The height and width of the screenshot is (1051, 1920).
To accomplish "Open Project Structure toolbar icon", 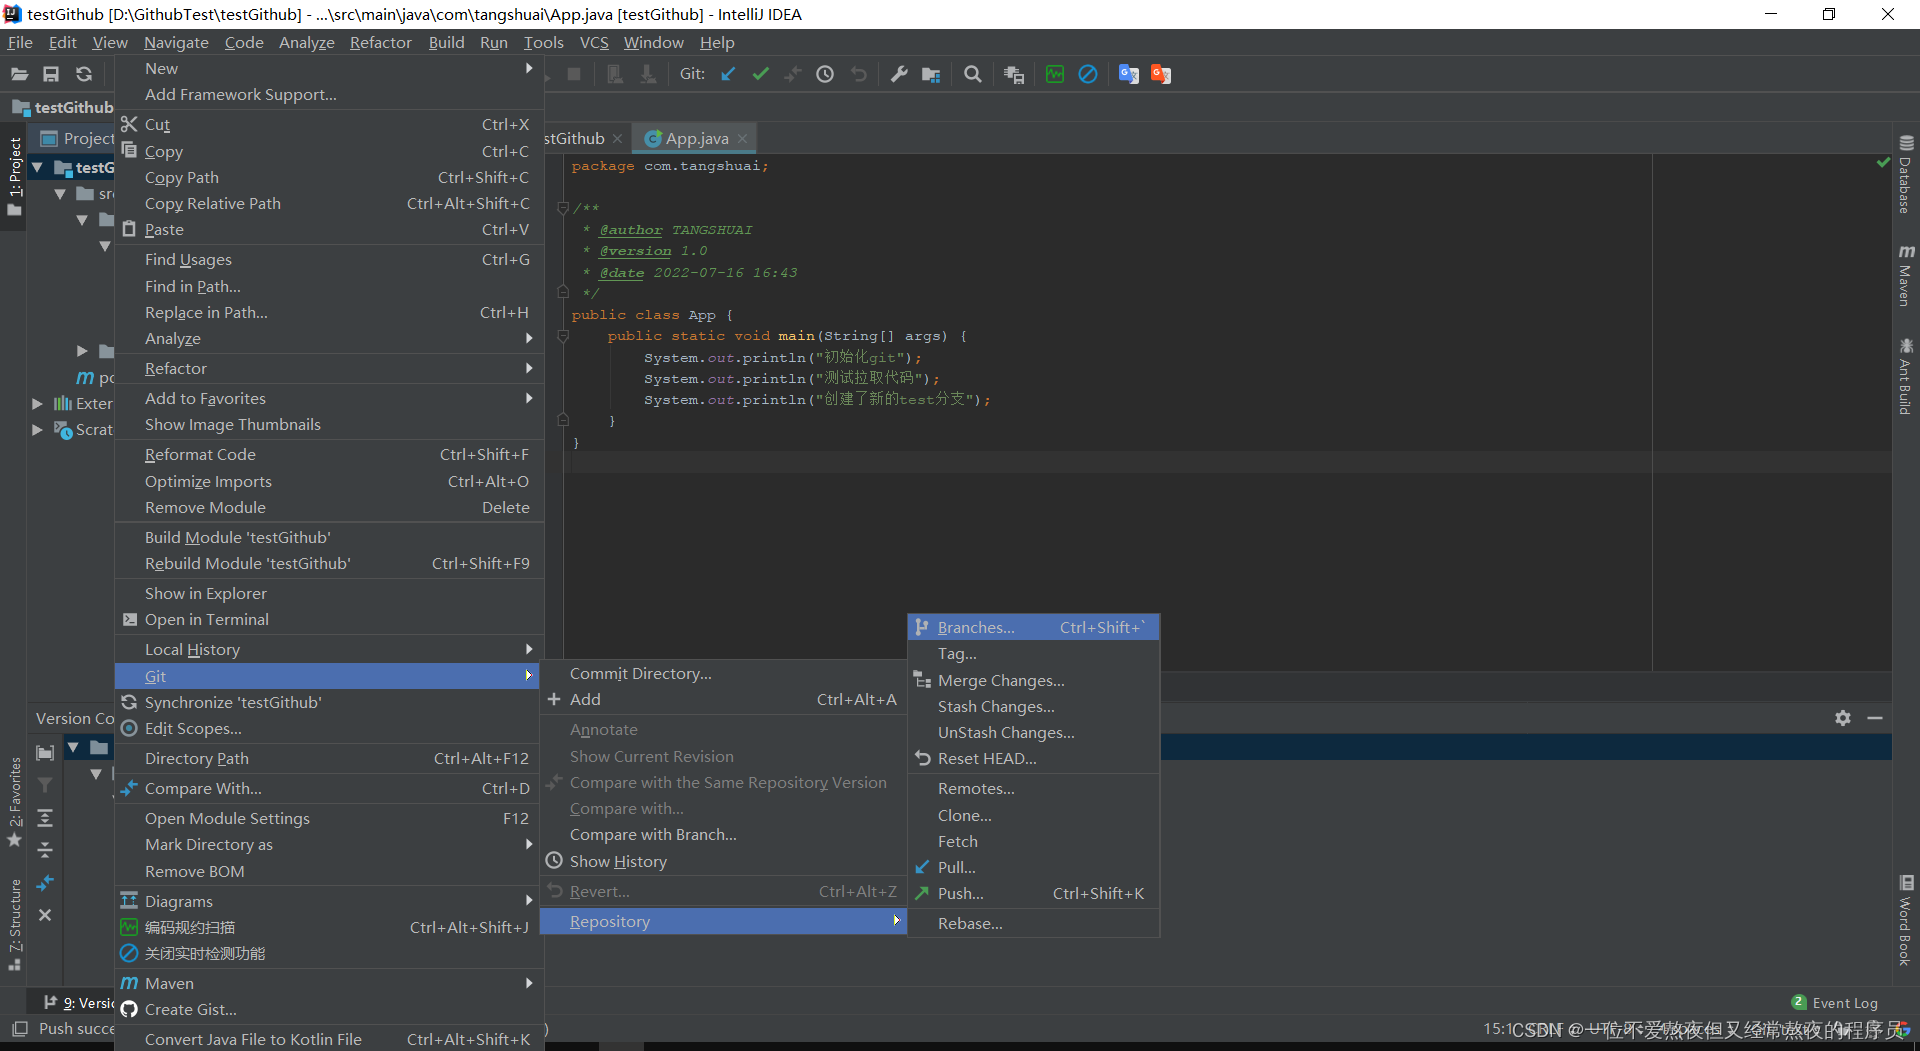I will 931,74.
